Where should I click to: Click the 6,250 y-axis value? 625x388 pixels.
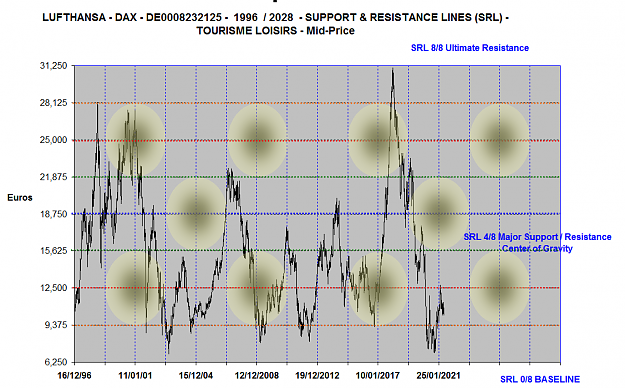pos(55,362)
